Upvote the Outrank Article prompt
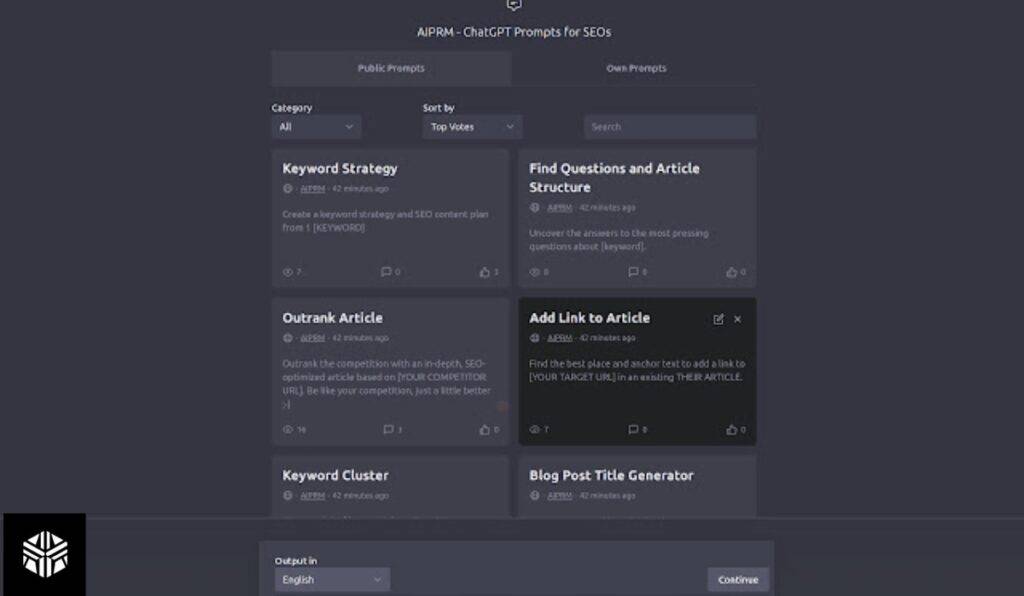The width and height of the screenshot is (1024, 596). (485, 430)
